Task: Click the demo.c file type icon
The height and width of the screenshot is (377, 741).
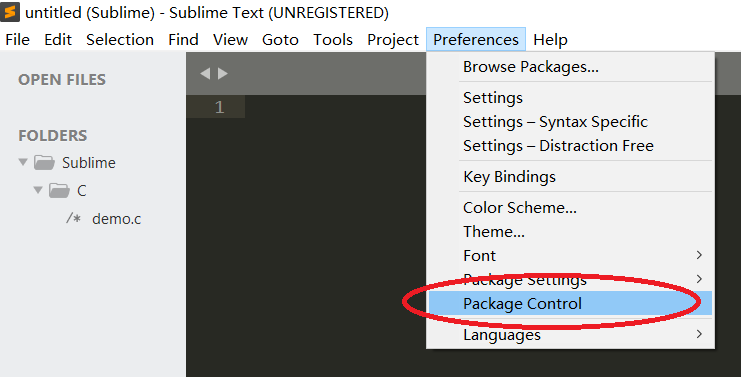Action: (x=73, y=218)
